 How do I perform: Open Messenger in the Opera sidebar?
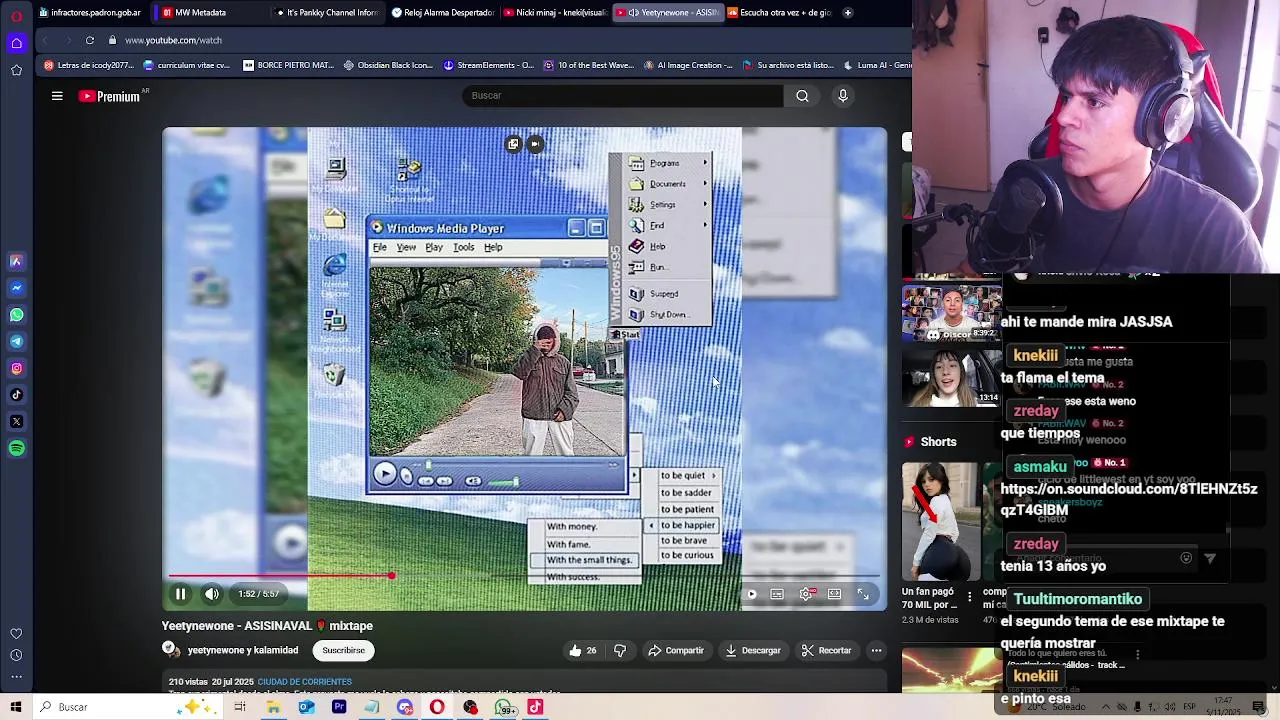point(16,288)
